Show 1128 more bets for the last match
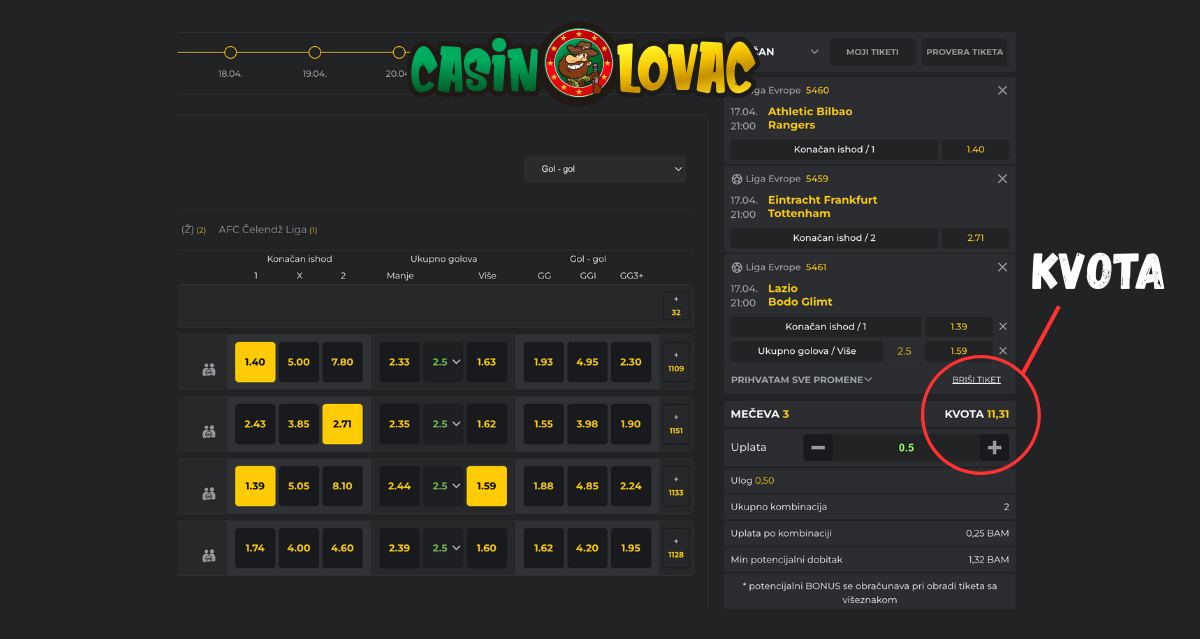The image size is (1200, 639). [x=676, y=548]
